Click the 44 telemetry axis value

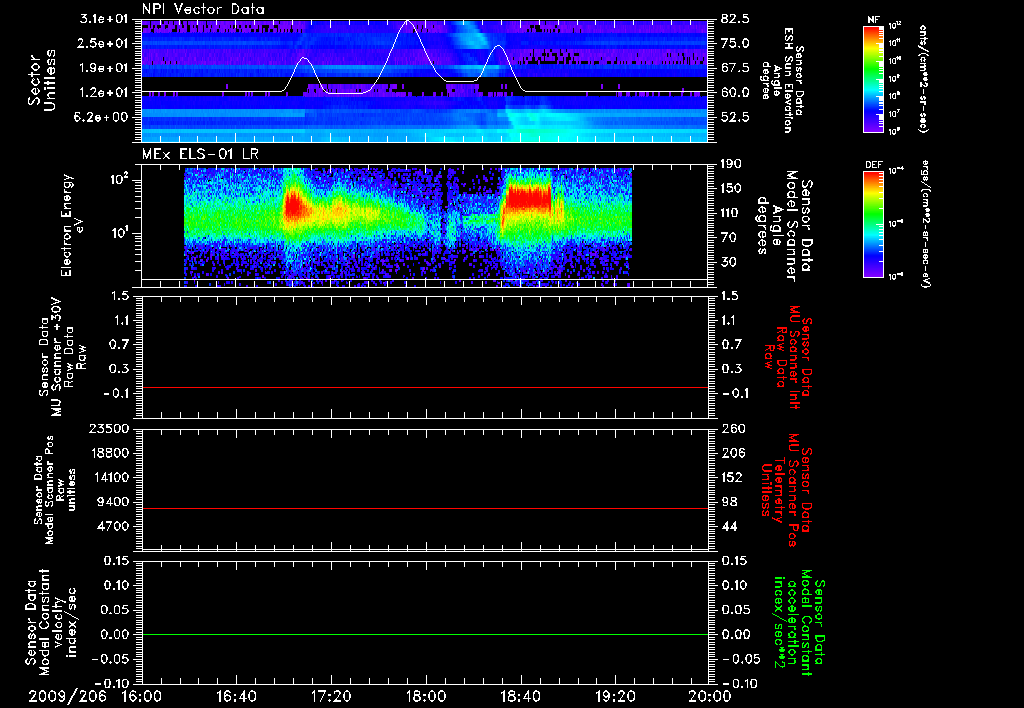pos(730,526)
